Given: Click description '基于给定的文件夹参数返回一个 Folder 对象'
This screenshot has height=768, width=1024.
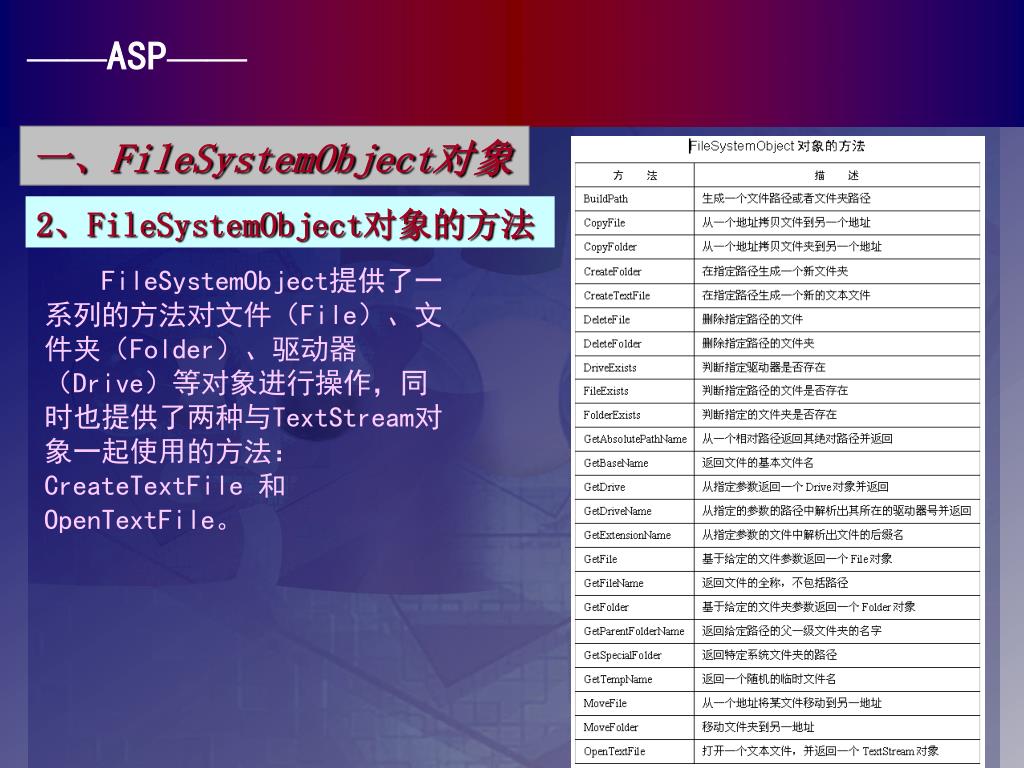Looking at the screenshot, I should tap(808, 607).
